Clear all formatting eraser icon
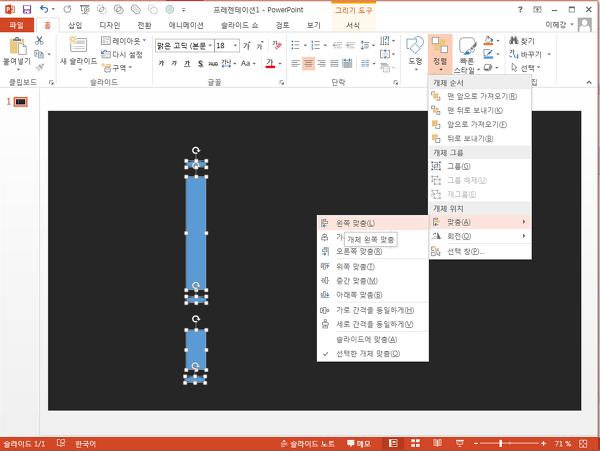 [277, 46]
